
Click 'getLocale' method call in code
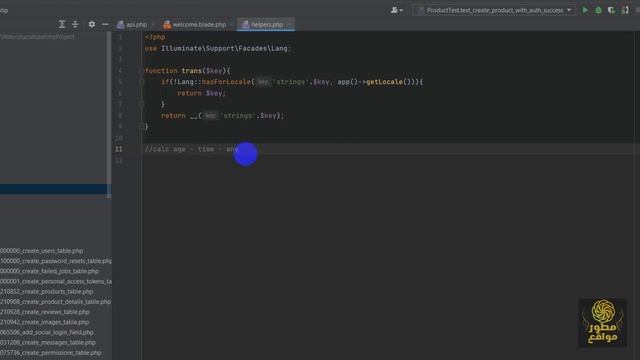point(384,82)
